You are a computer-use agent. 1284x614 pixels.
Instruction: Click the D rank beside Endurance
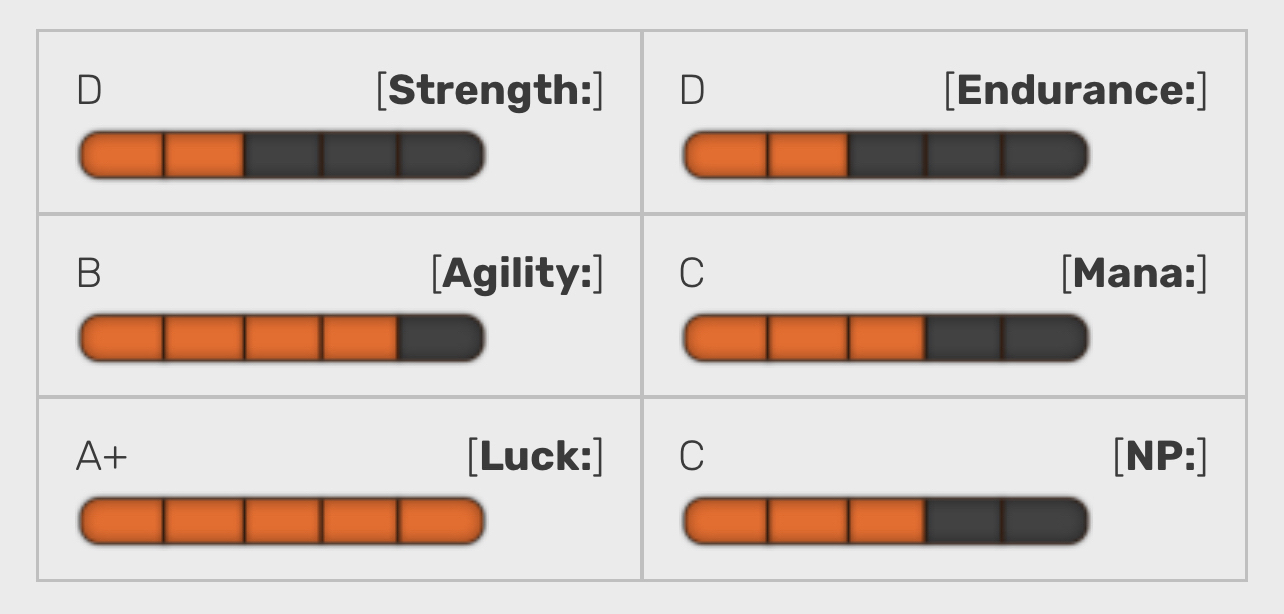point(692,91)
